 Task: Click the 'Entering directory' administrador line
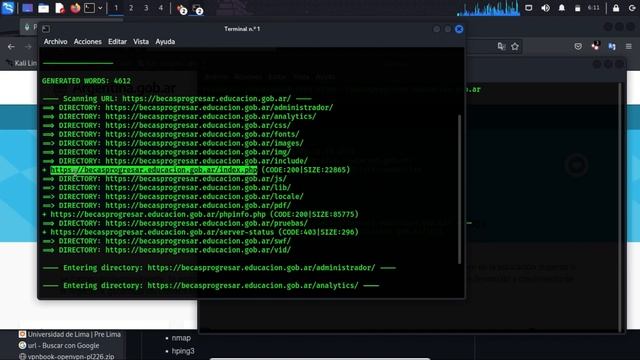219,268
